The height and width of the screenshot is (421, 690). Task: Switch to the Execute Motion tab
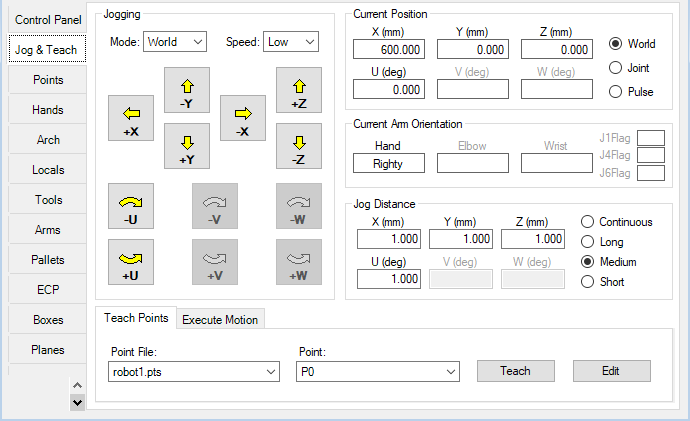click(220, 320)
